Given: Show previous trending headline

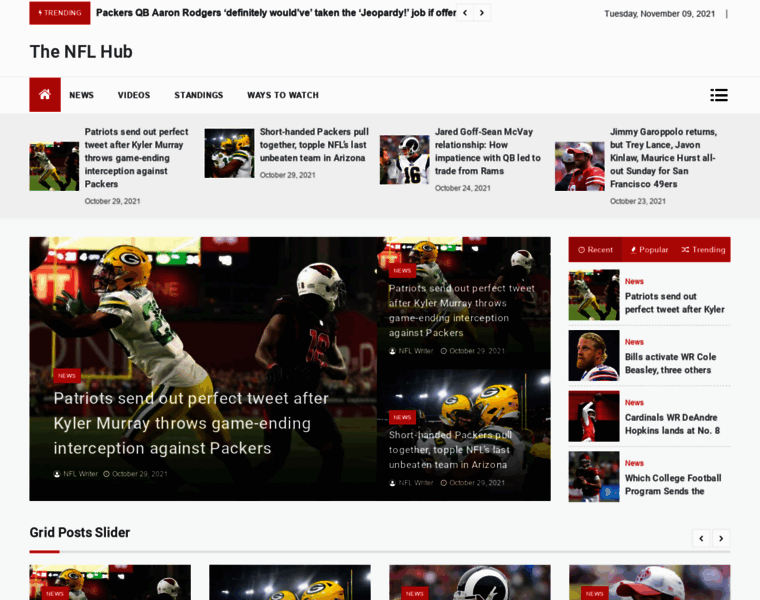Looking at the screenshot, I should click(465, 13).
